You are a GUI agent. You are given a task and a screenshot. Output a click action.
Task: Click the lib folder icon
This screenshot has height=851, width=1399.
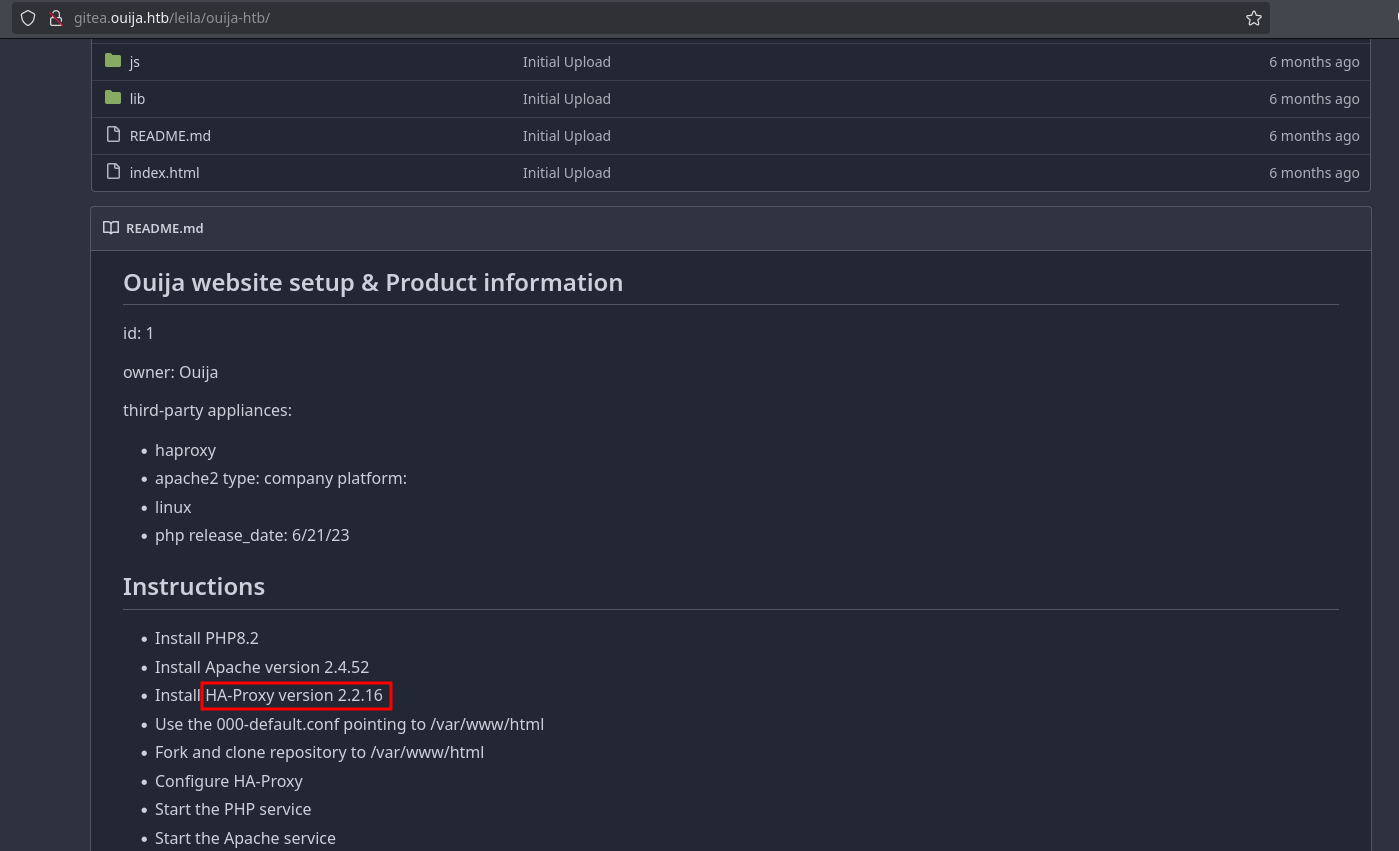tap(113, 98)
